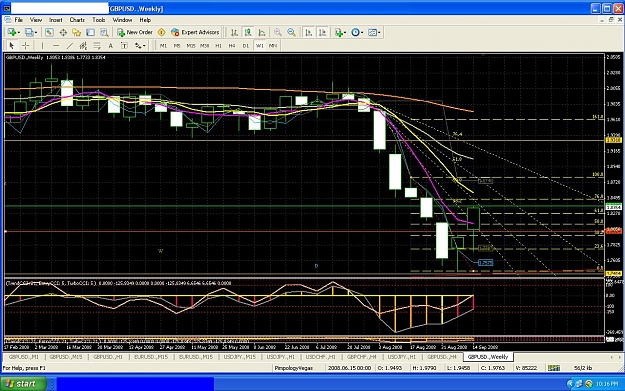Switch timeframe to D1

[246, 46]
